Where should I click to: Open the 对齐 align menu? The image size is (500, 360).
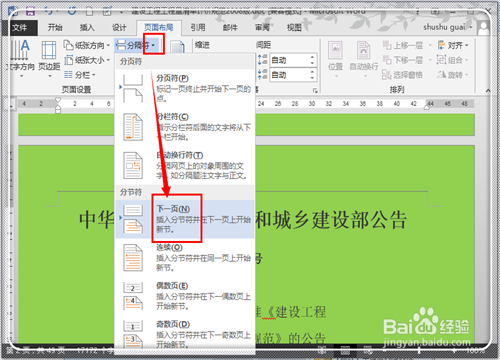453,45
